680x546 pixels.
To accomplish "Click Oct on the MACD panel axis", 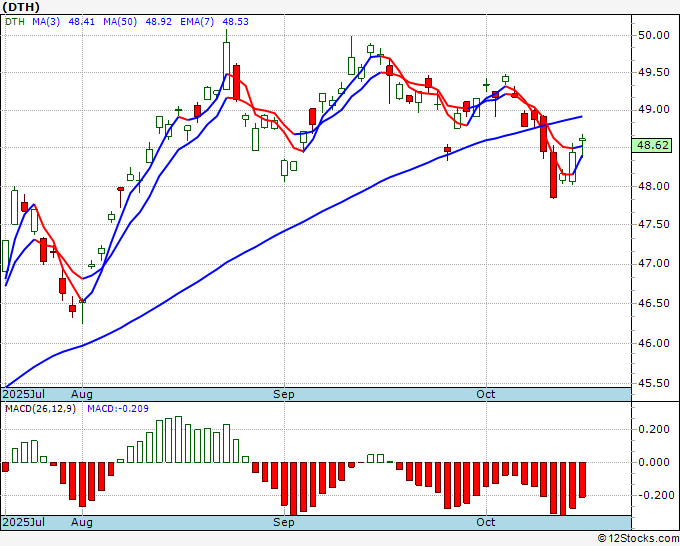I will 486,522.
